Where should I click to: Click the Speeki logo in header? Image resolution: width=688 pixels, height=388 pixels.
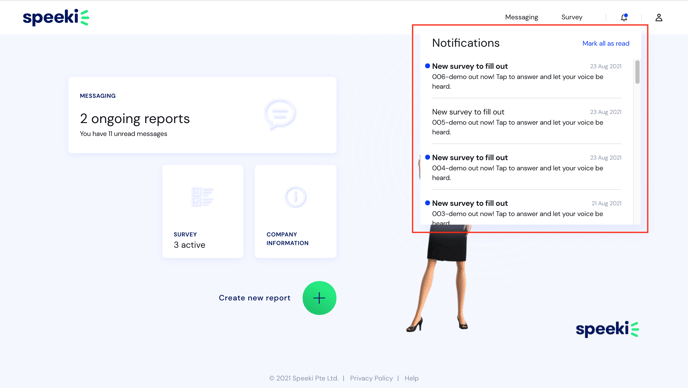(56, 17)
